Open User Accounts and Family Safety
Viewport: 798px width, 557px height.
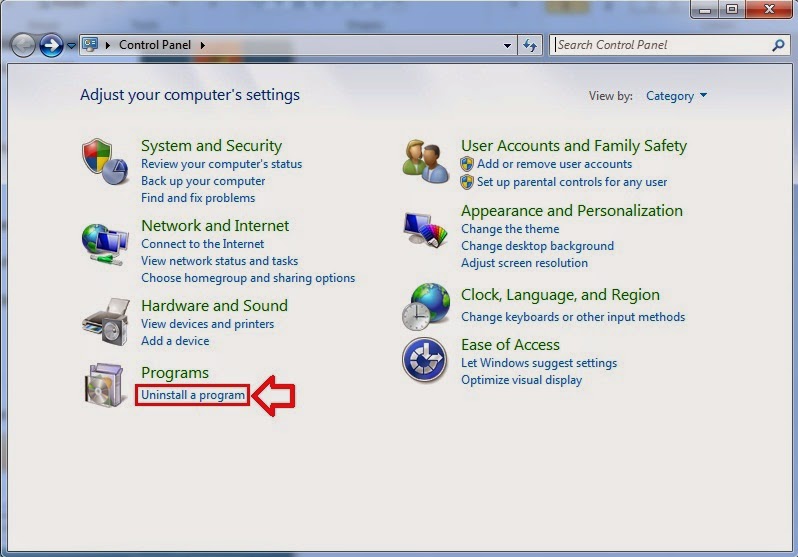click(x=574, y=146)
